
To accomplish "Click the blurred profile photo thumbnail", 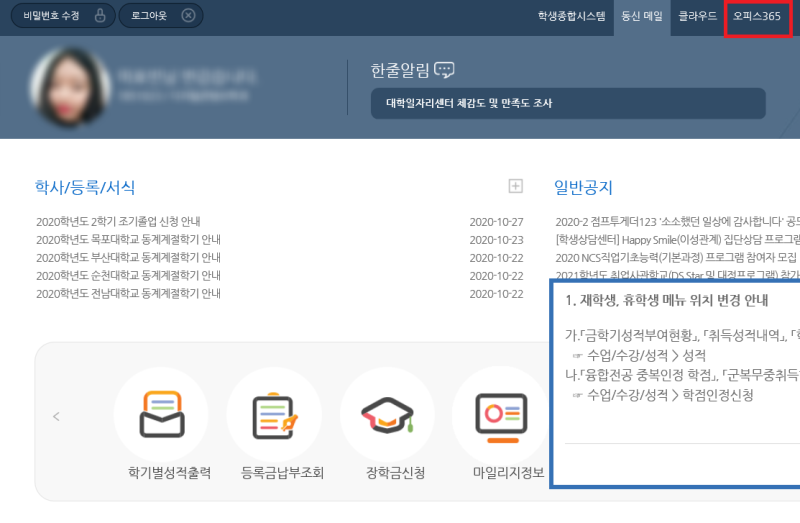I will point(70,87).
